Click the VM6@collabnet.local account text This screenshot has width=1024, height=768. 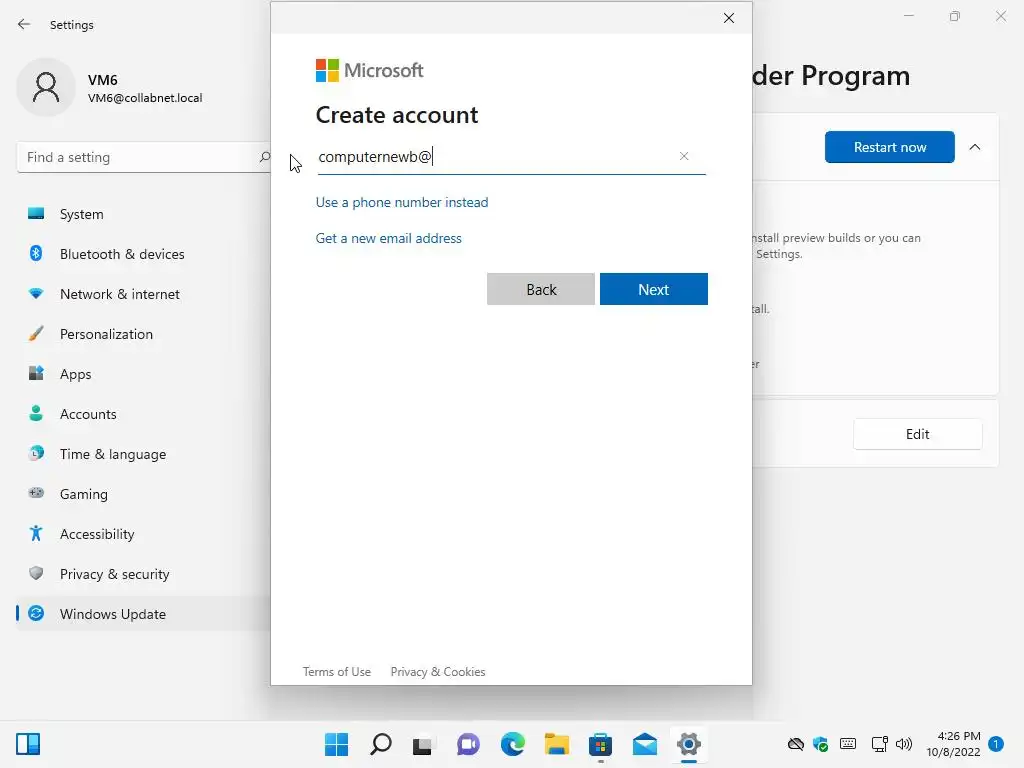pyautogui.click(x=145, y=98)
